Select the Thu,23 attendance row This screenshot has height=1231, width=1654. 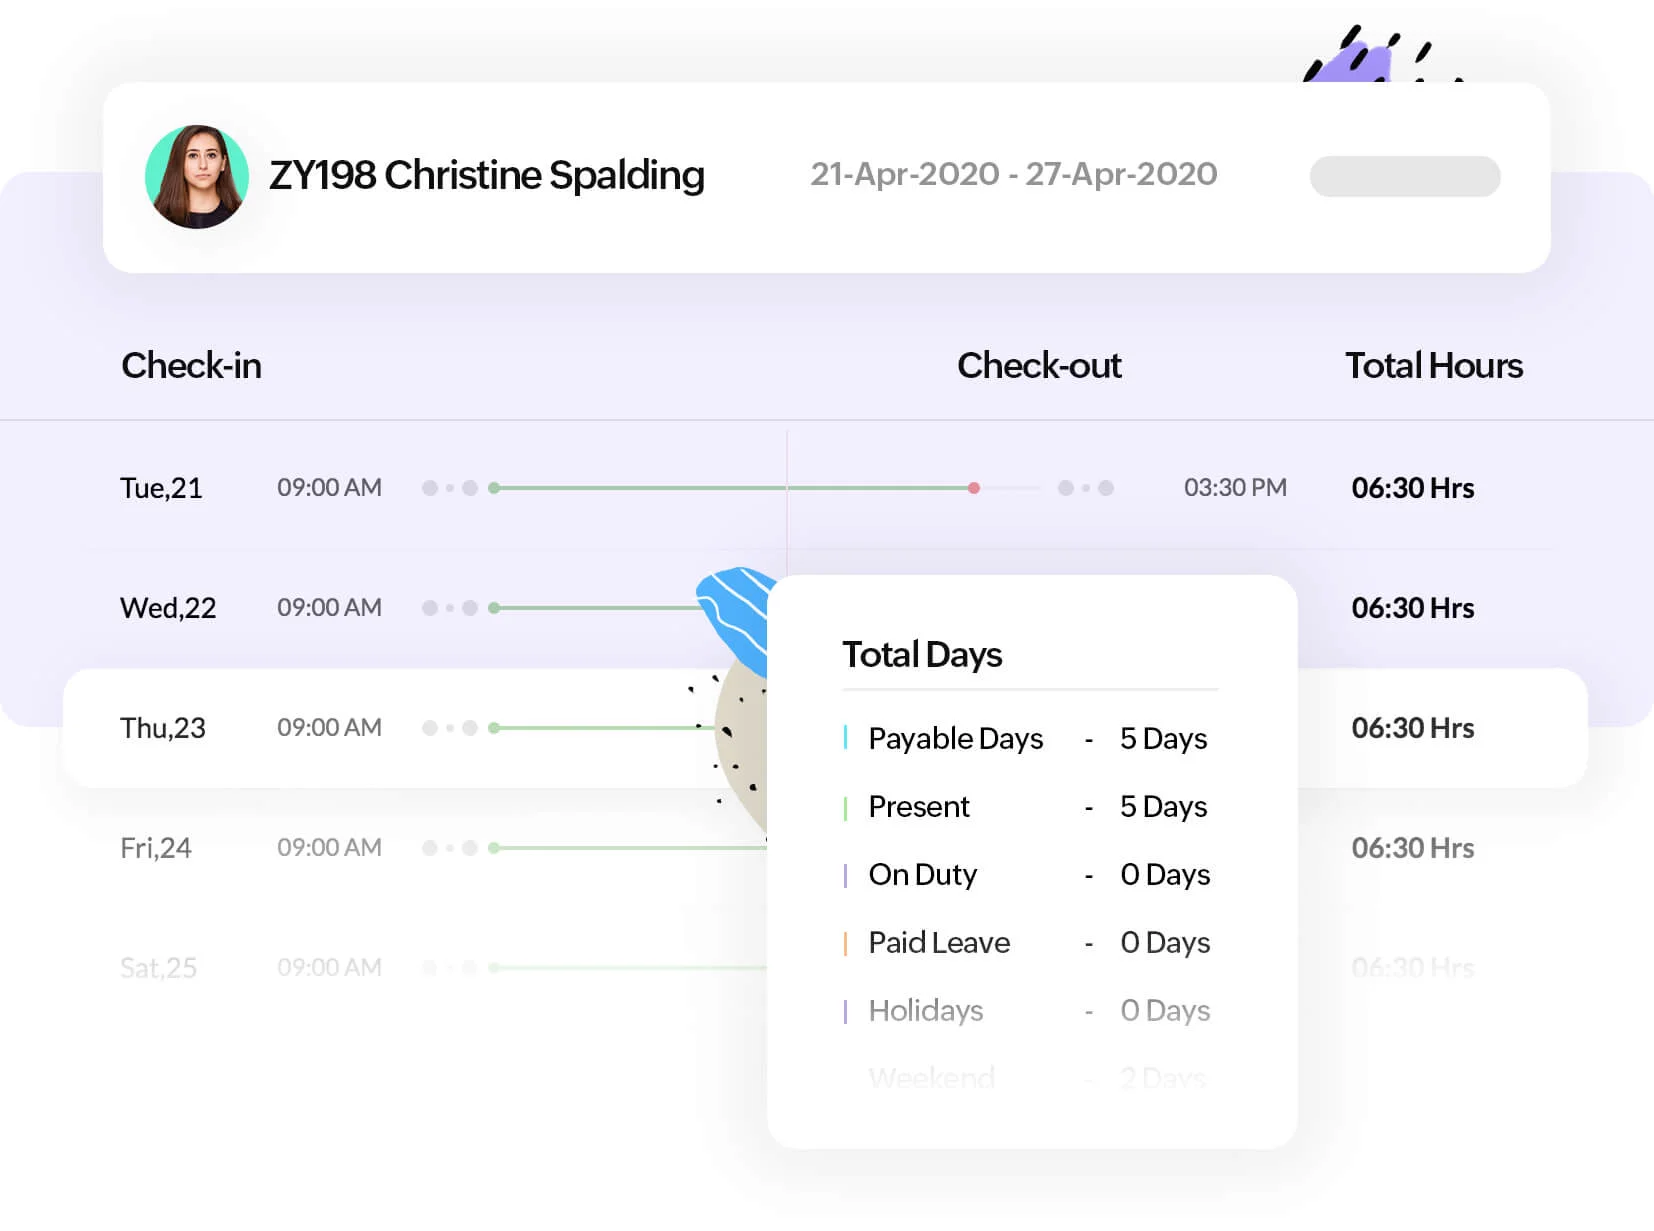click(x=825, y=728)
